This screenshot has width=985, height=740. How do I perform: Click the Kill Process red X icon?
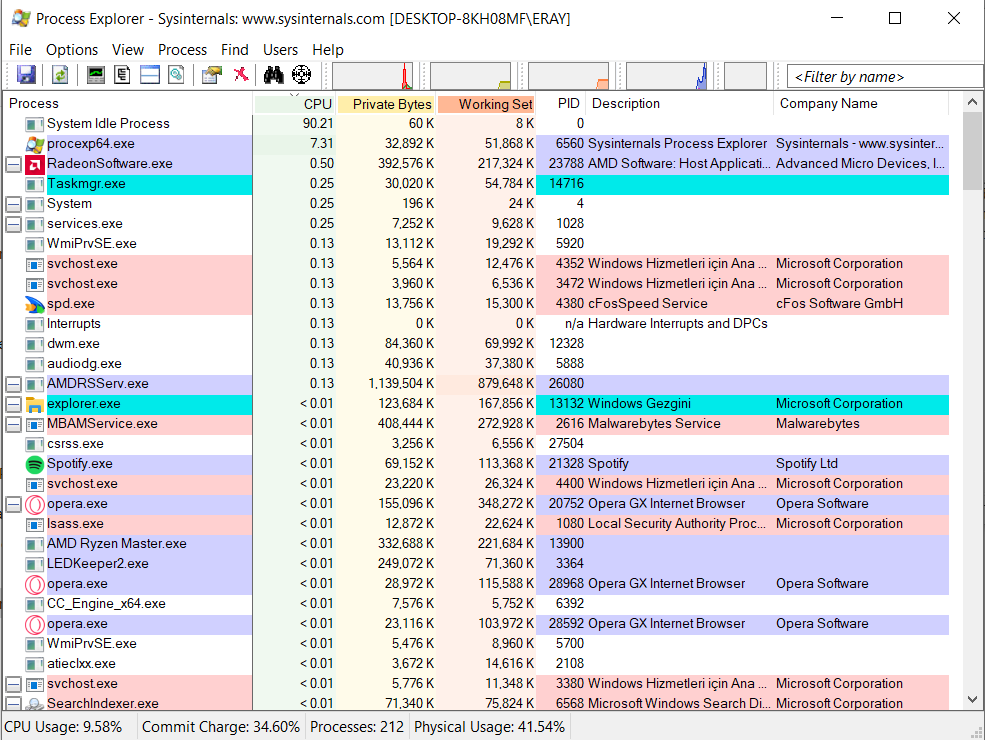pos(240,75)
